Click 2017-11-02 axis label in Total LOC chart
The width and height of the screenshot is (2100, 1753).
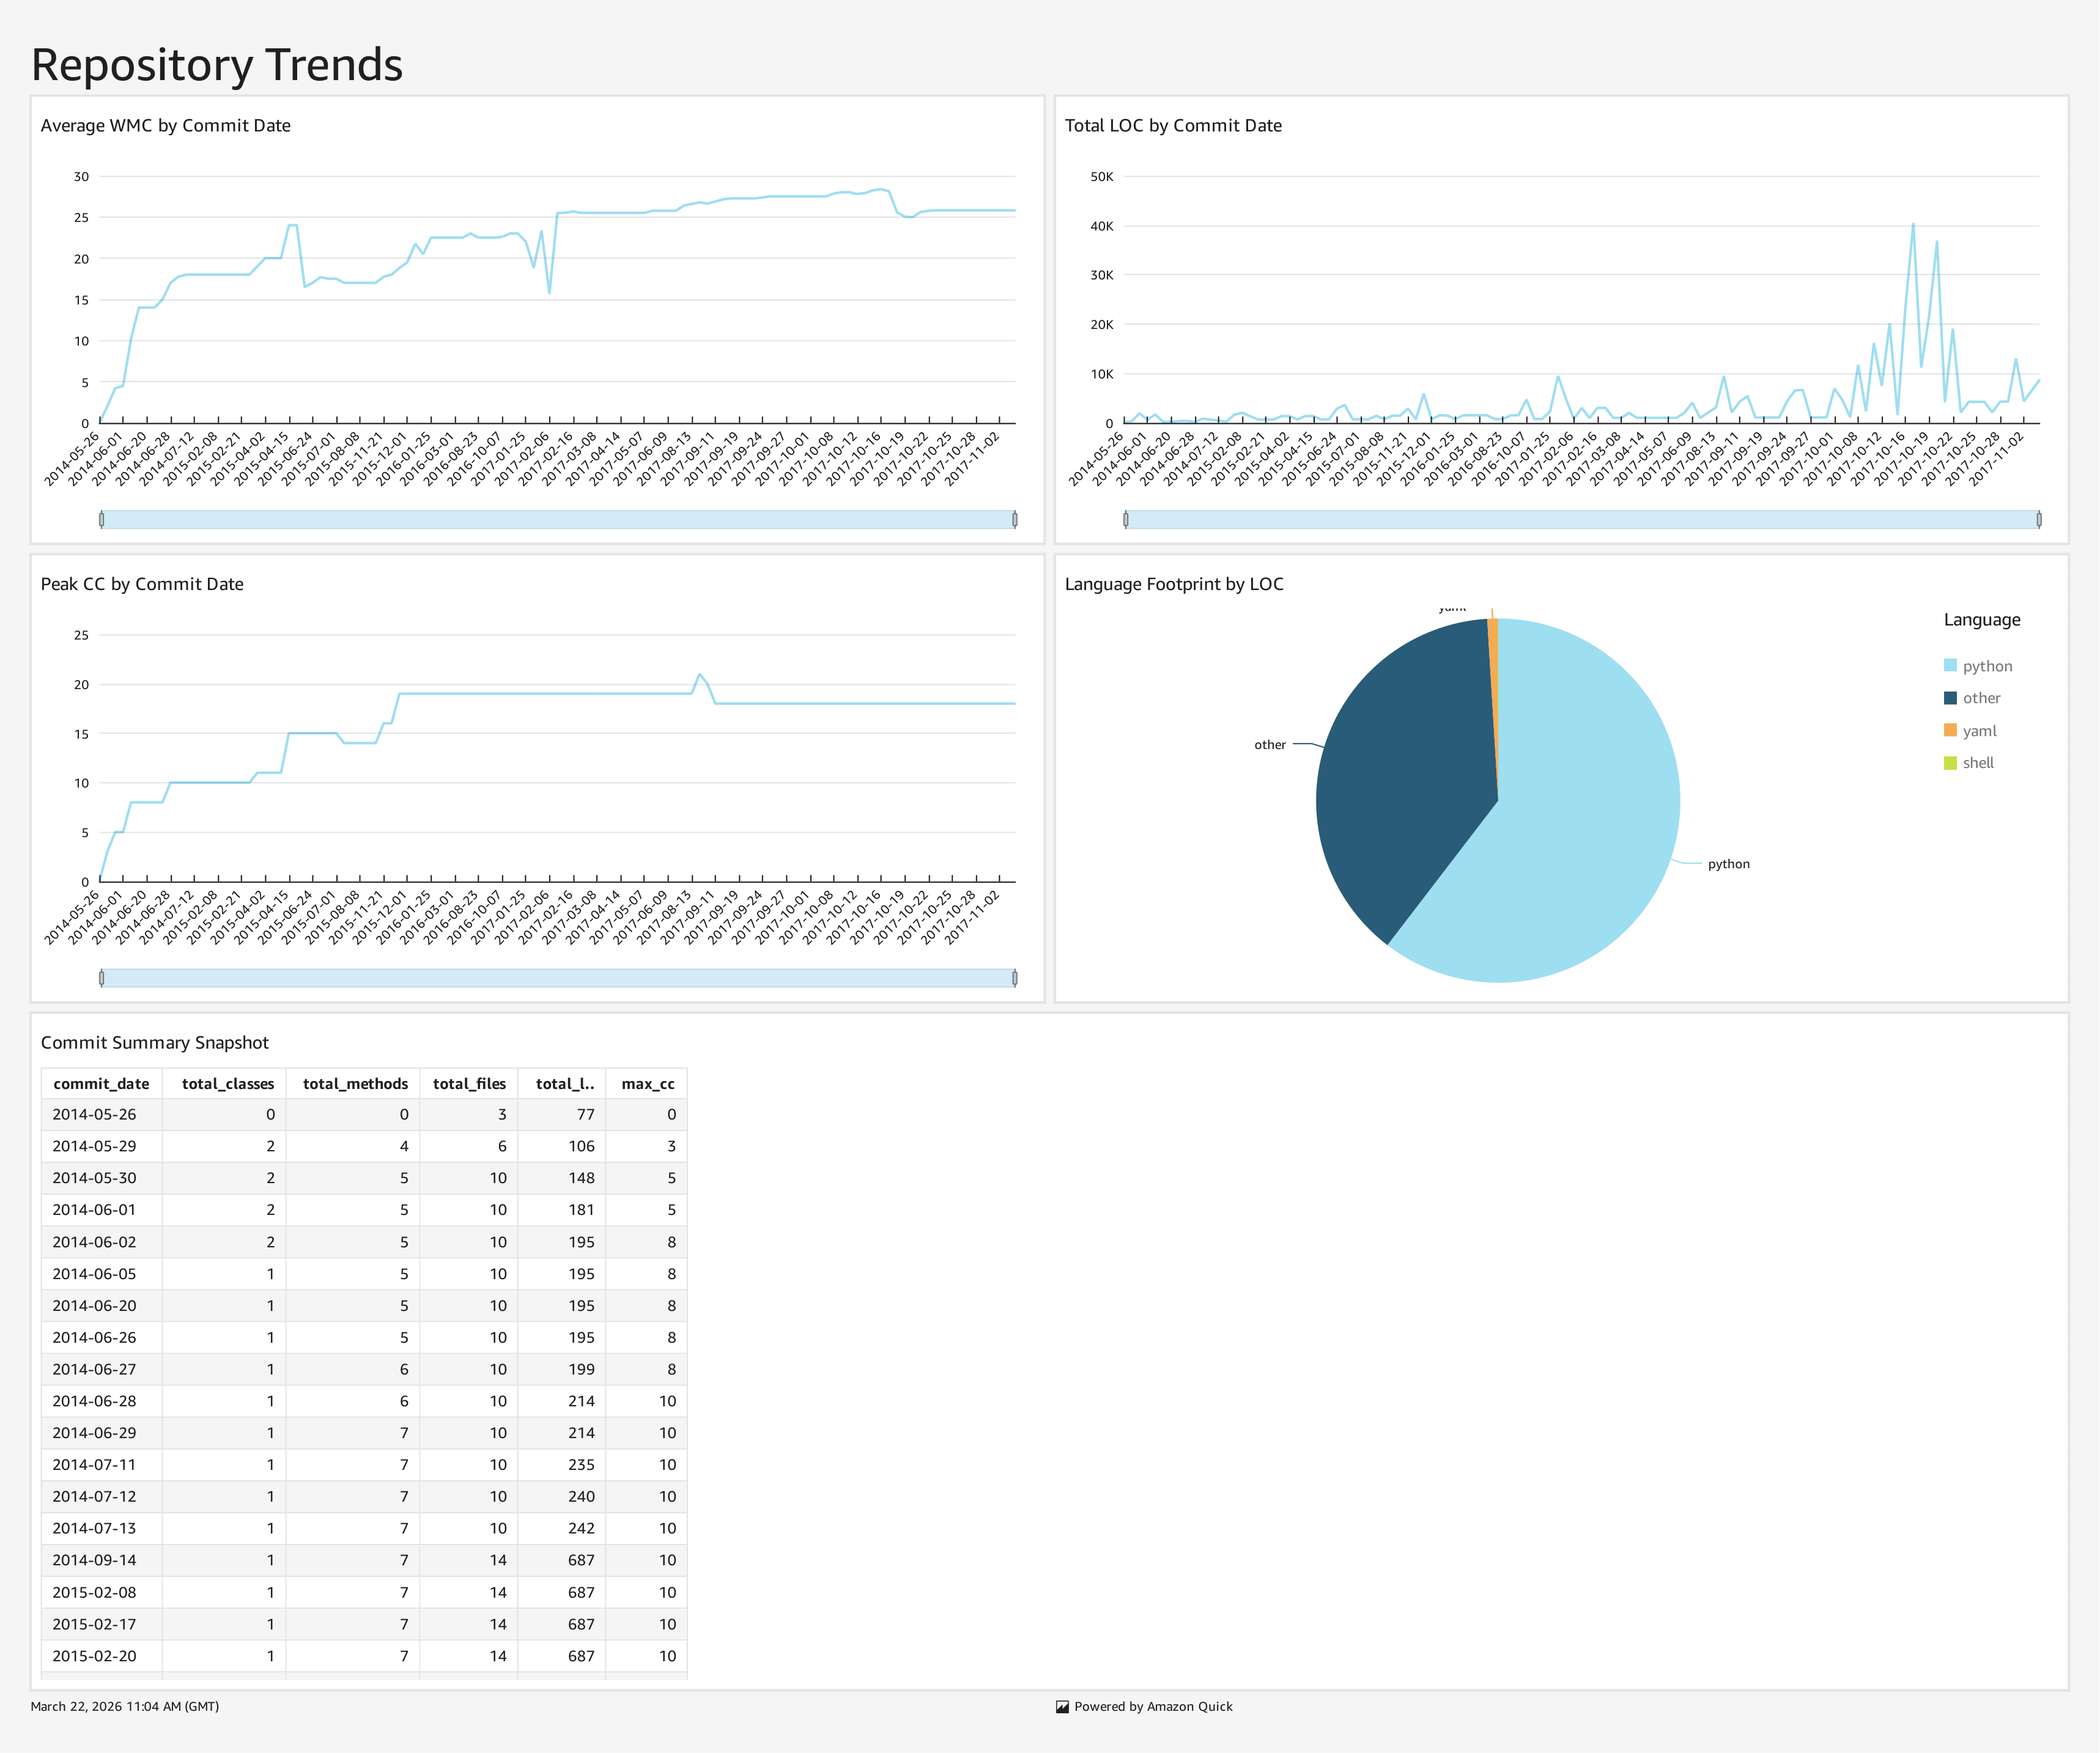click(1996, 459)
